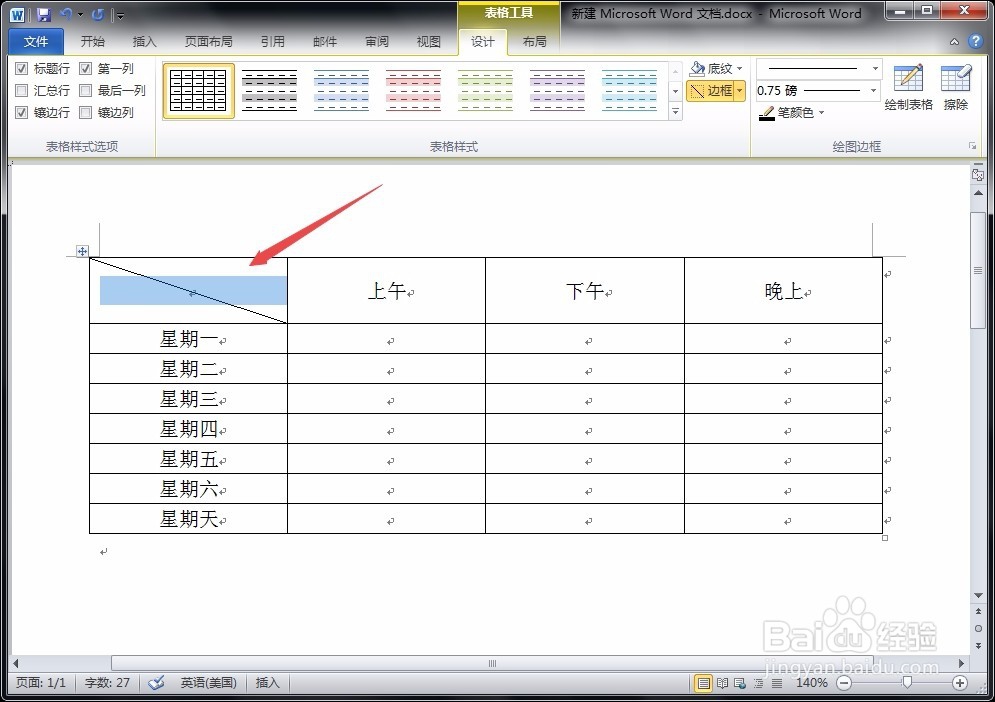Open the 绘图边框 dialog launcher
The height and width of the screenshot is (702, 995).
[x=972, y=147]
